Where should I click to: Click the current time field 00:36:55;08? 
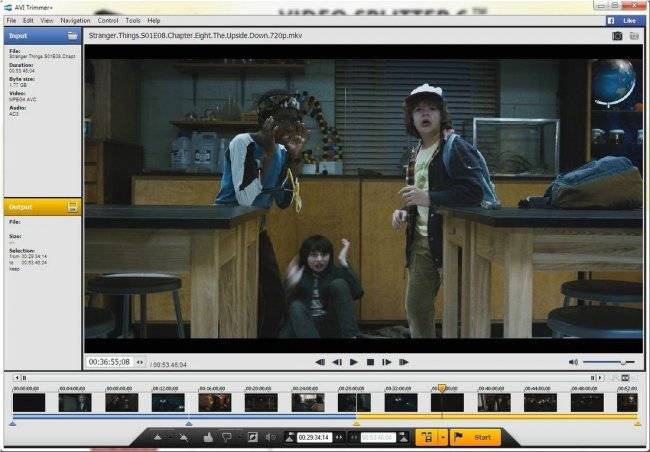click(109, 362)
